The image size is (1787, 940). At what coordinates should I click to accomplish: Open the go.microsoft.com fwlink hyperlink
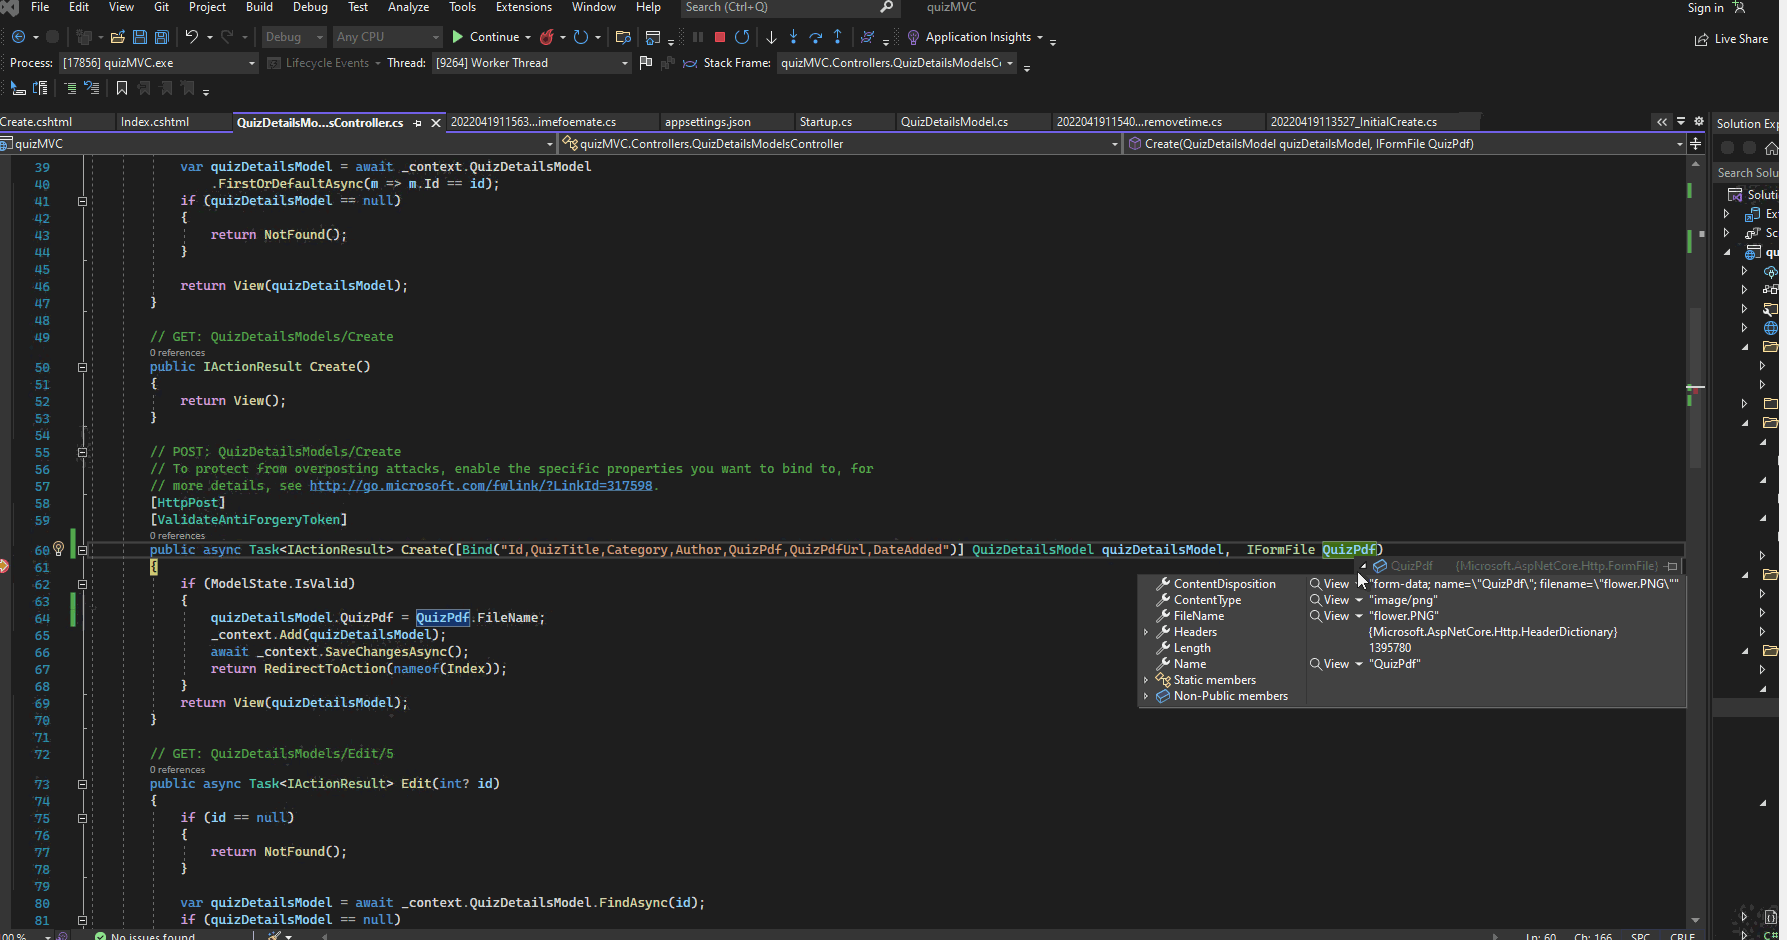pos(480,486)
